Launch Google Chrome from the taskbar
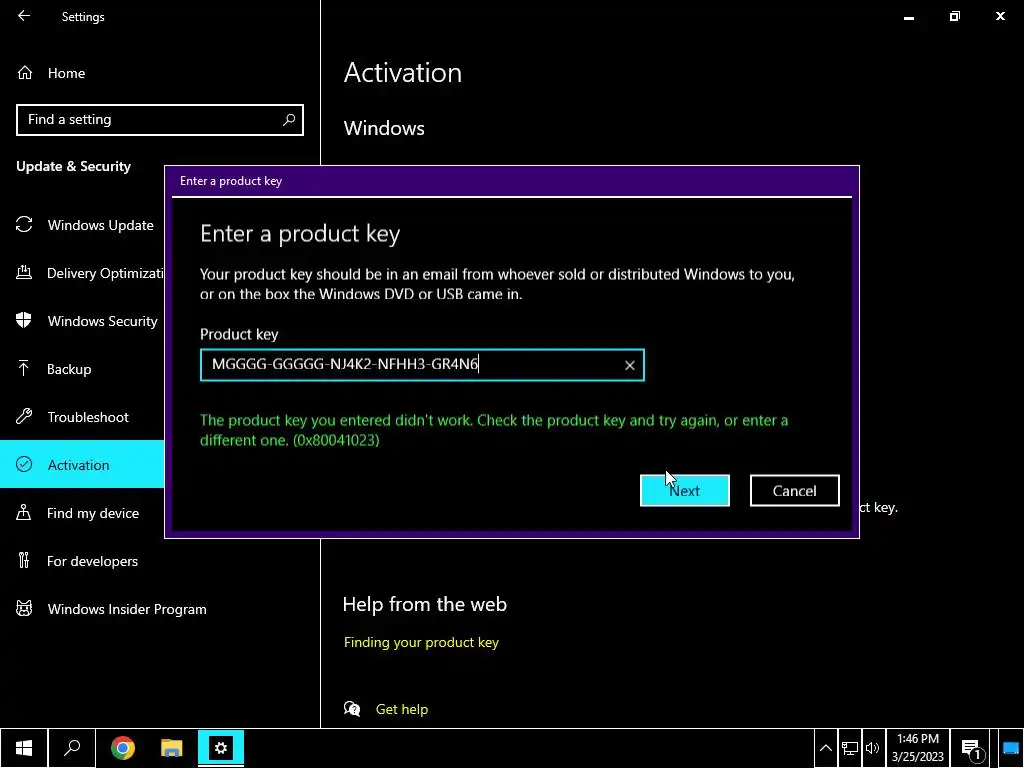Image resolution: width=1024 pixels, height=768 pixels. [x=123, y=748]
